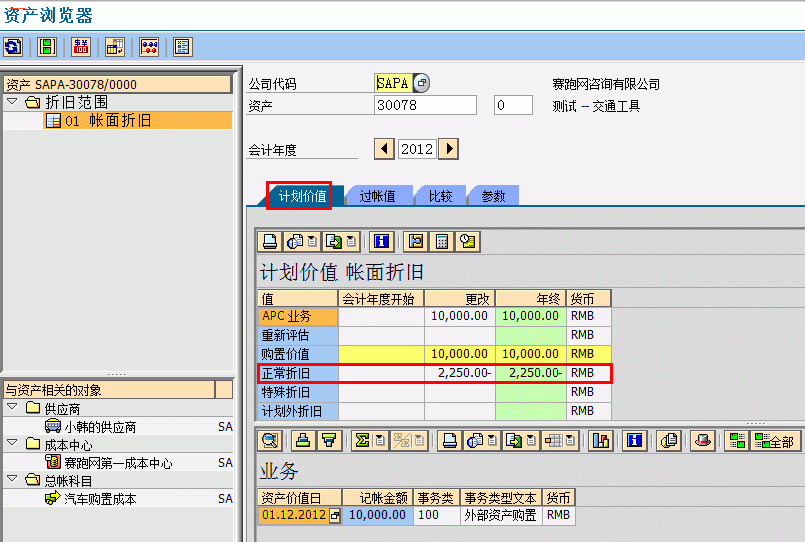Image resolution: width=805 pixels, height=542 pixels.
Task: Open vendor 小韩的供应商
Action: [x=100, y=427]
